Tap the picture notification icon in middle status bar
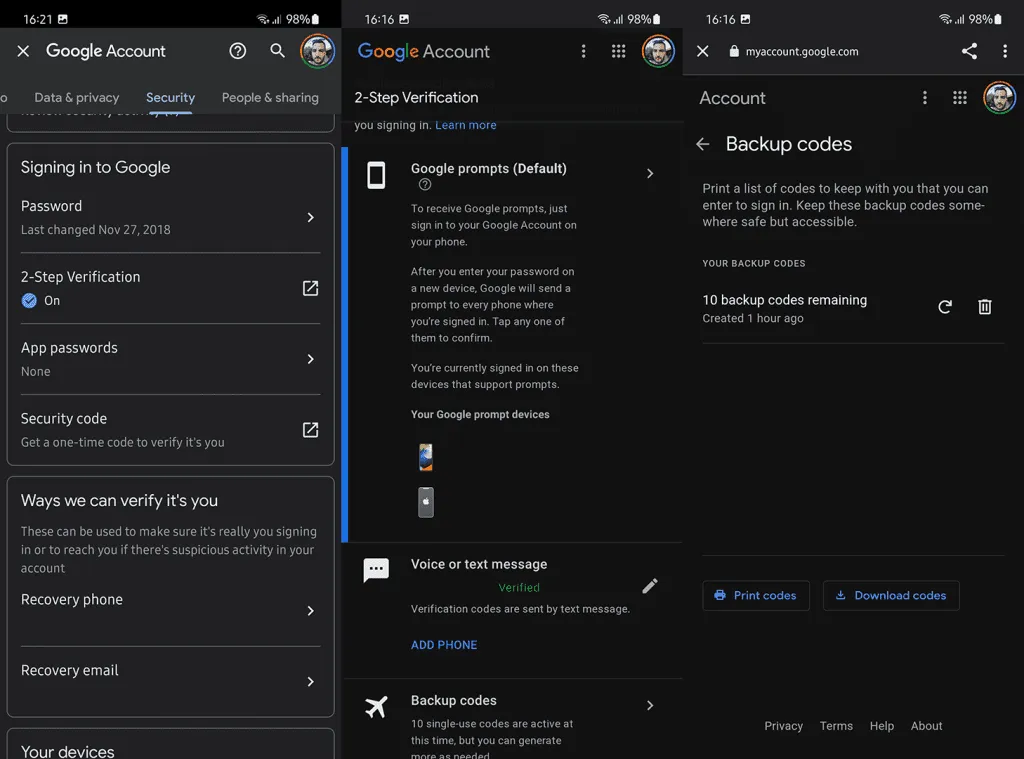Viewport: 1024px width, 759px height. click(x=404, y=19)
